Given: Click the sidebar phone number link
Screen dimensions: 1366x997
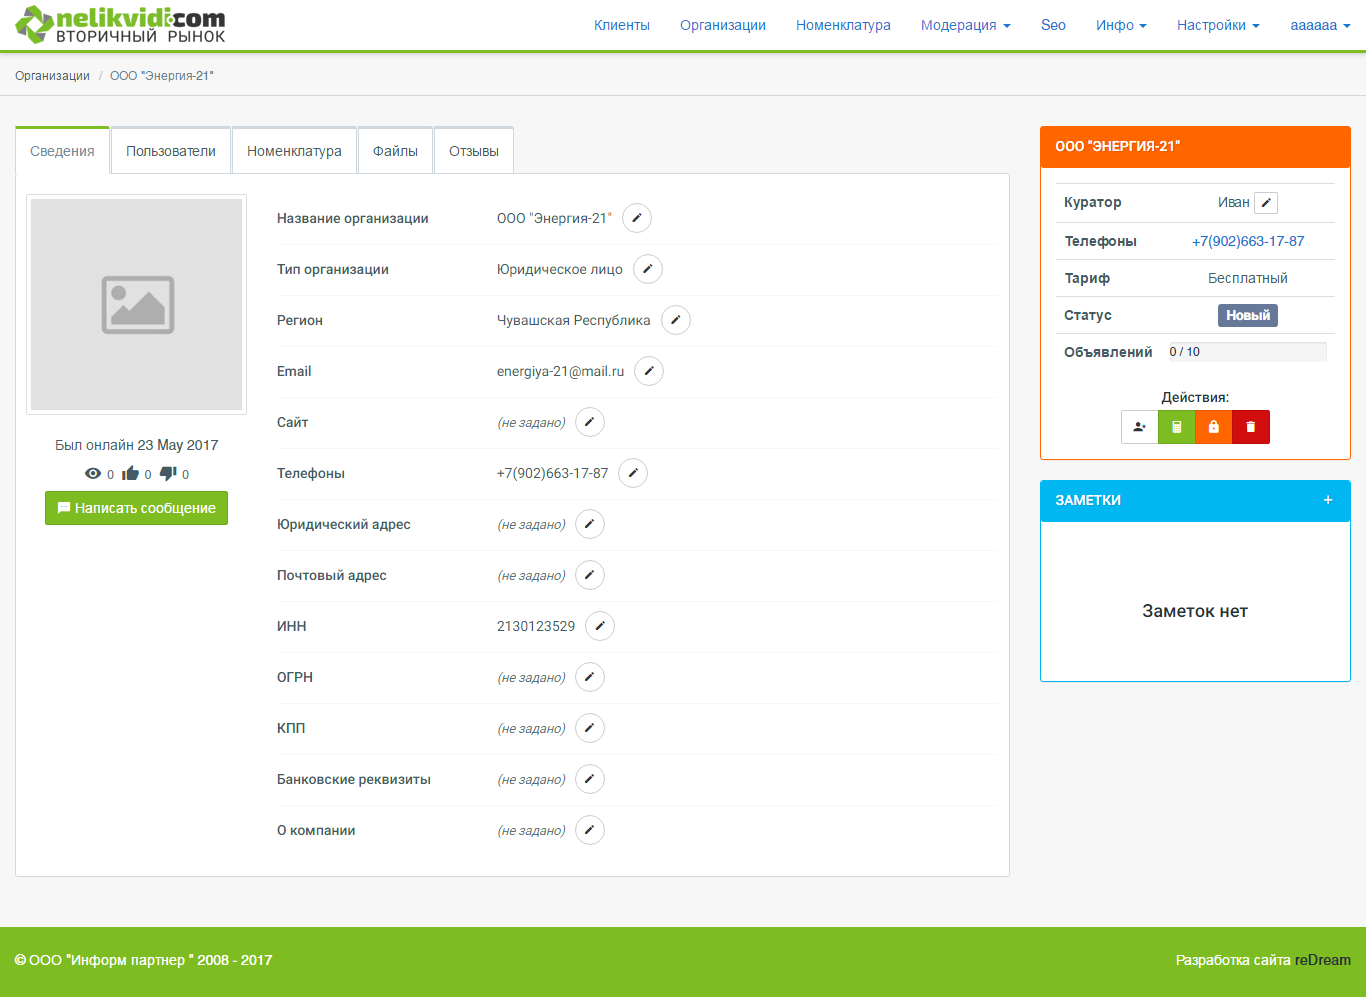Looking at the screenshot, I should pos(1248,241).
